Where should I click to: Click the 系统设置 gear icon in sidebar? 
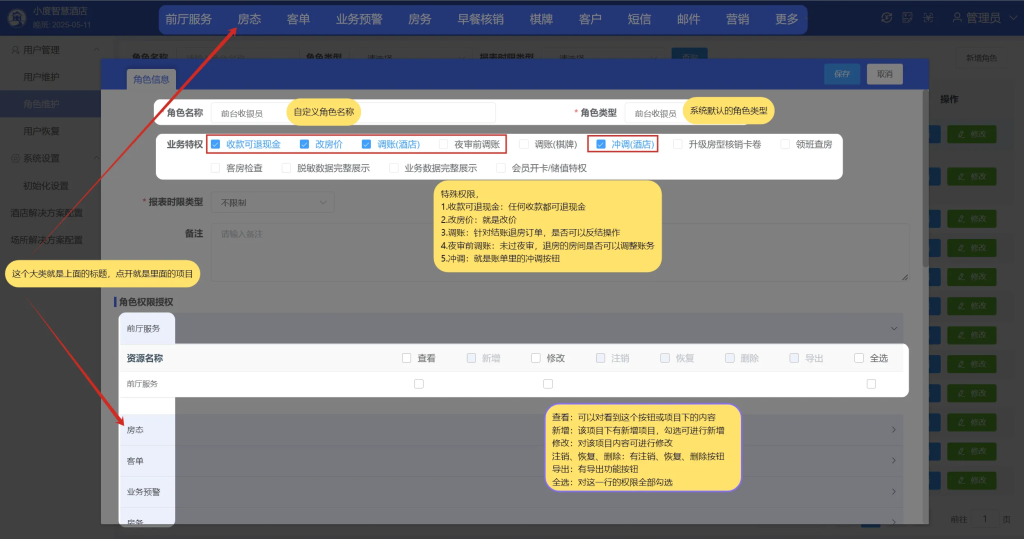click(14, 158)
